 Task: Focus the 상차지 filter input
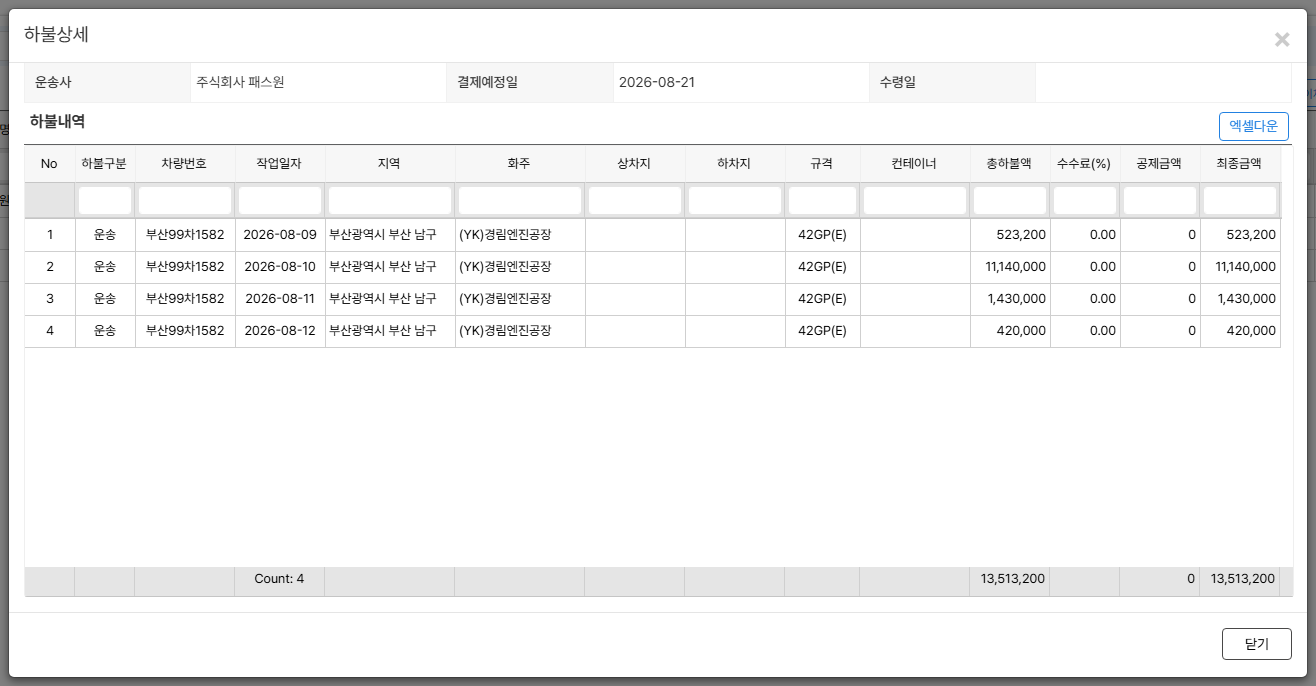[x=635, y=200]
